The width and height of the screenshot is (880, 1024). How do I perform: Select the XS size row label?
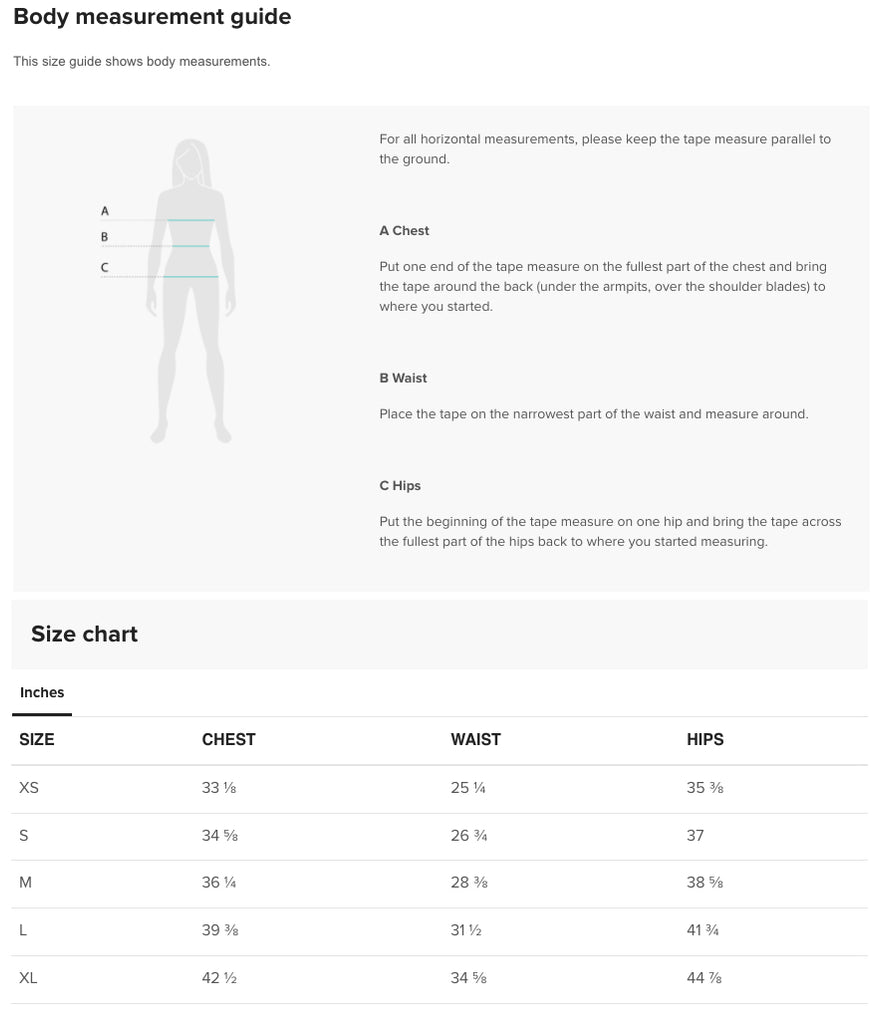(x=29, y=788)
